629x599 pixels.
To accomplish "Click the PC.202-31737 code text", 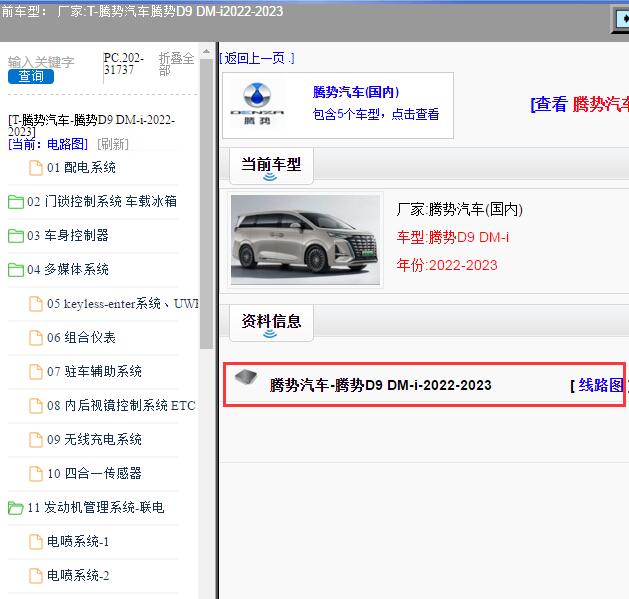I will 123,64.
